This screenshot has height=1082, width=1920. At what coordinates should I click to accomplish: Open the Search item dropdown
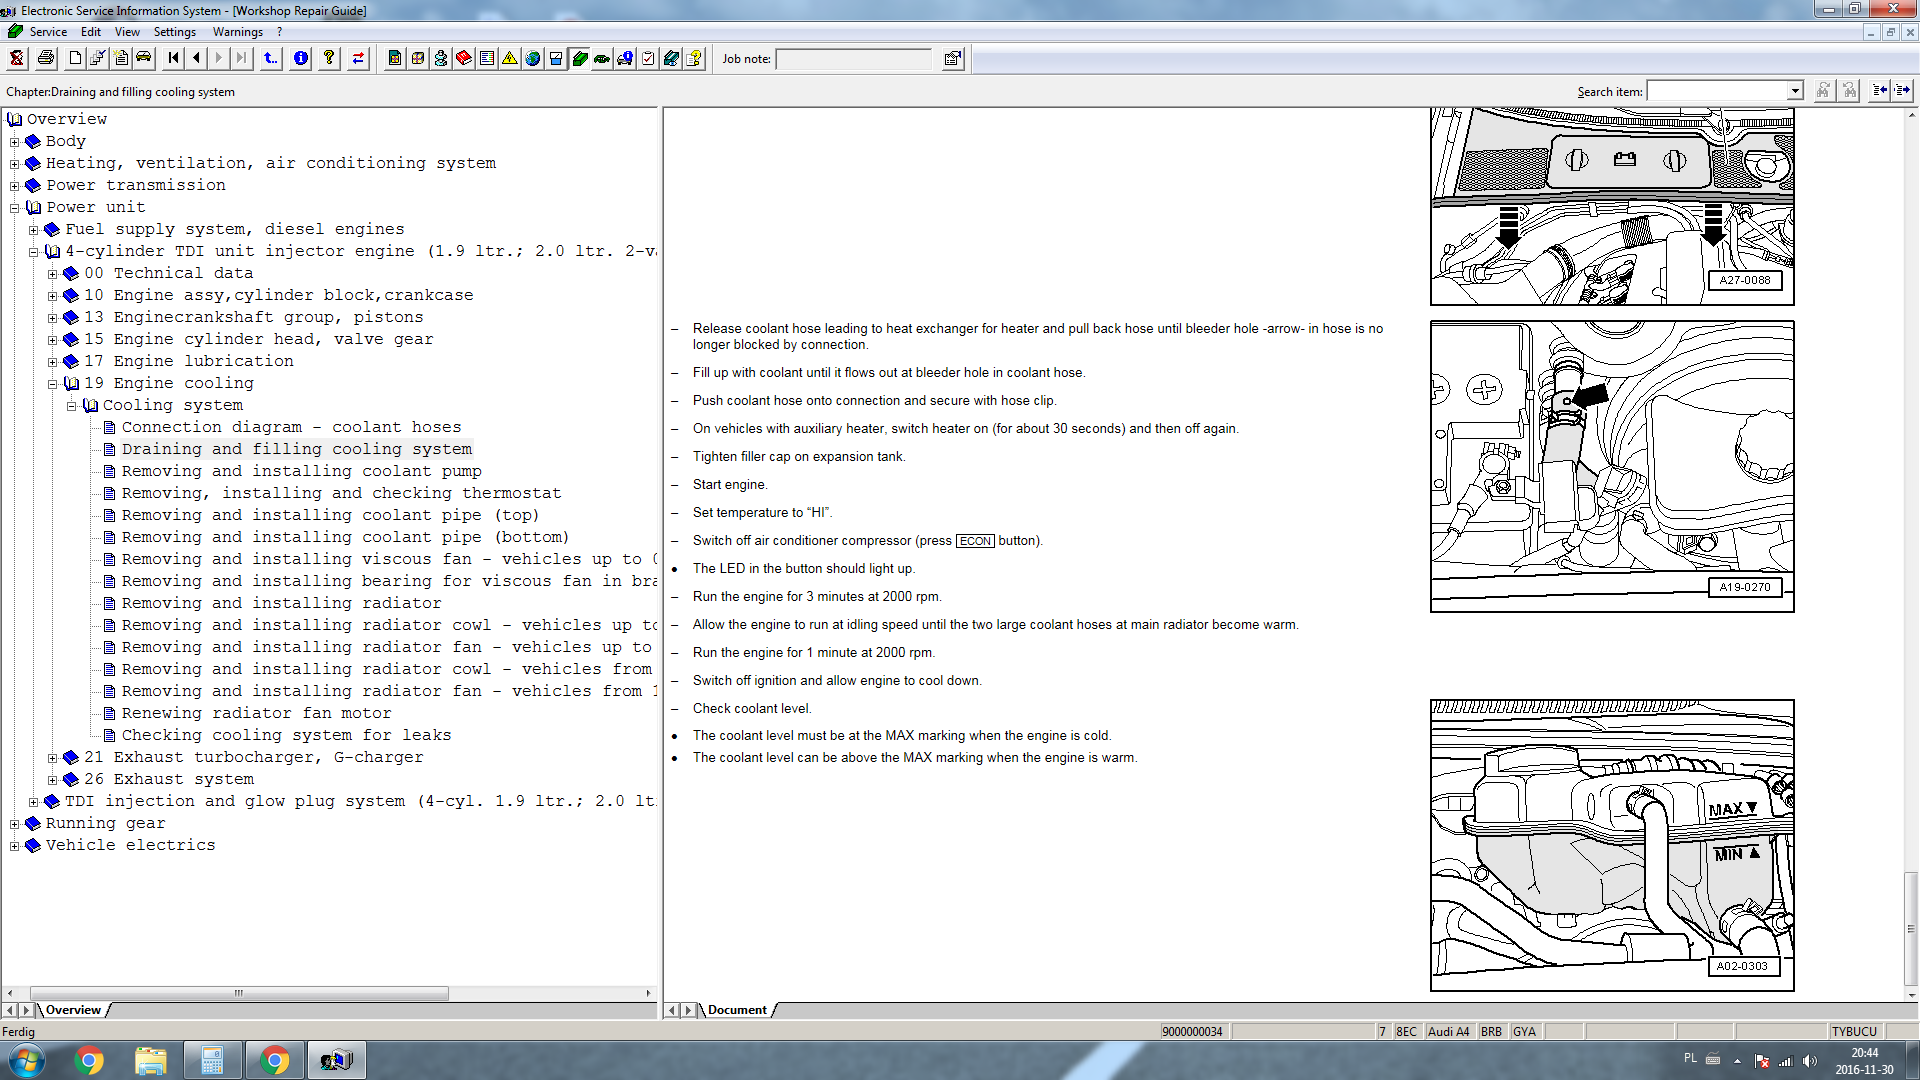1795,92
